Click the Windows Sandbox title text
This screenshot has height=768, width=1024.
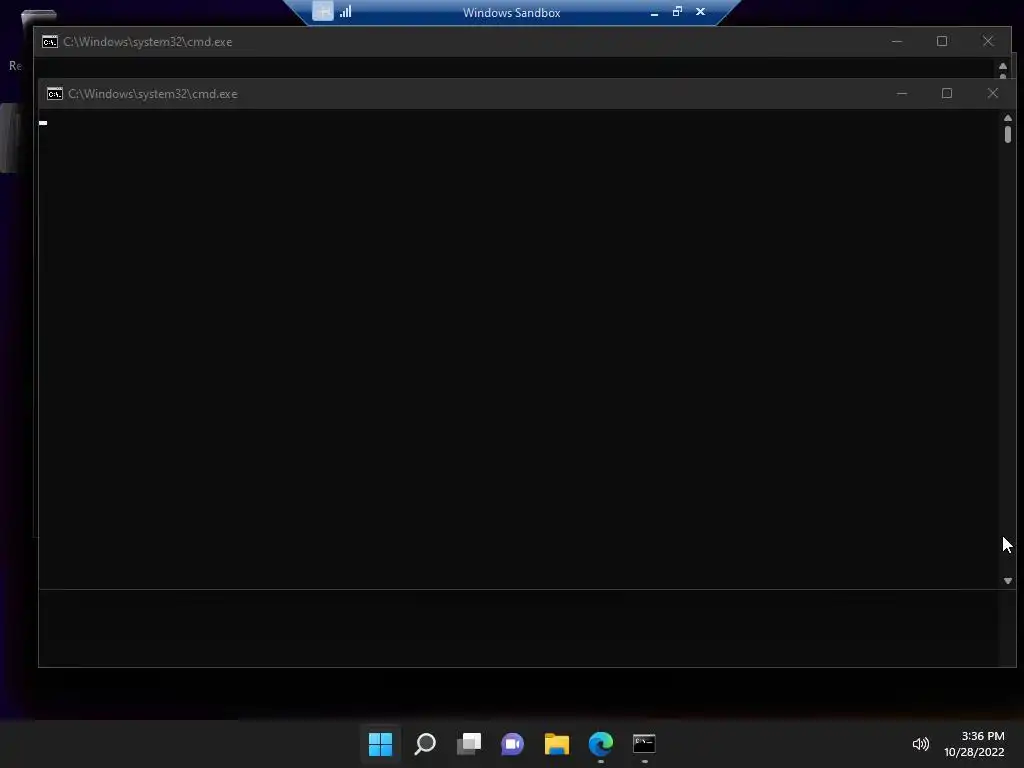pos(511,12)
